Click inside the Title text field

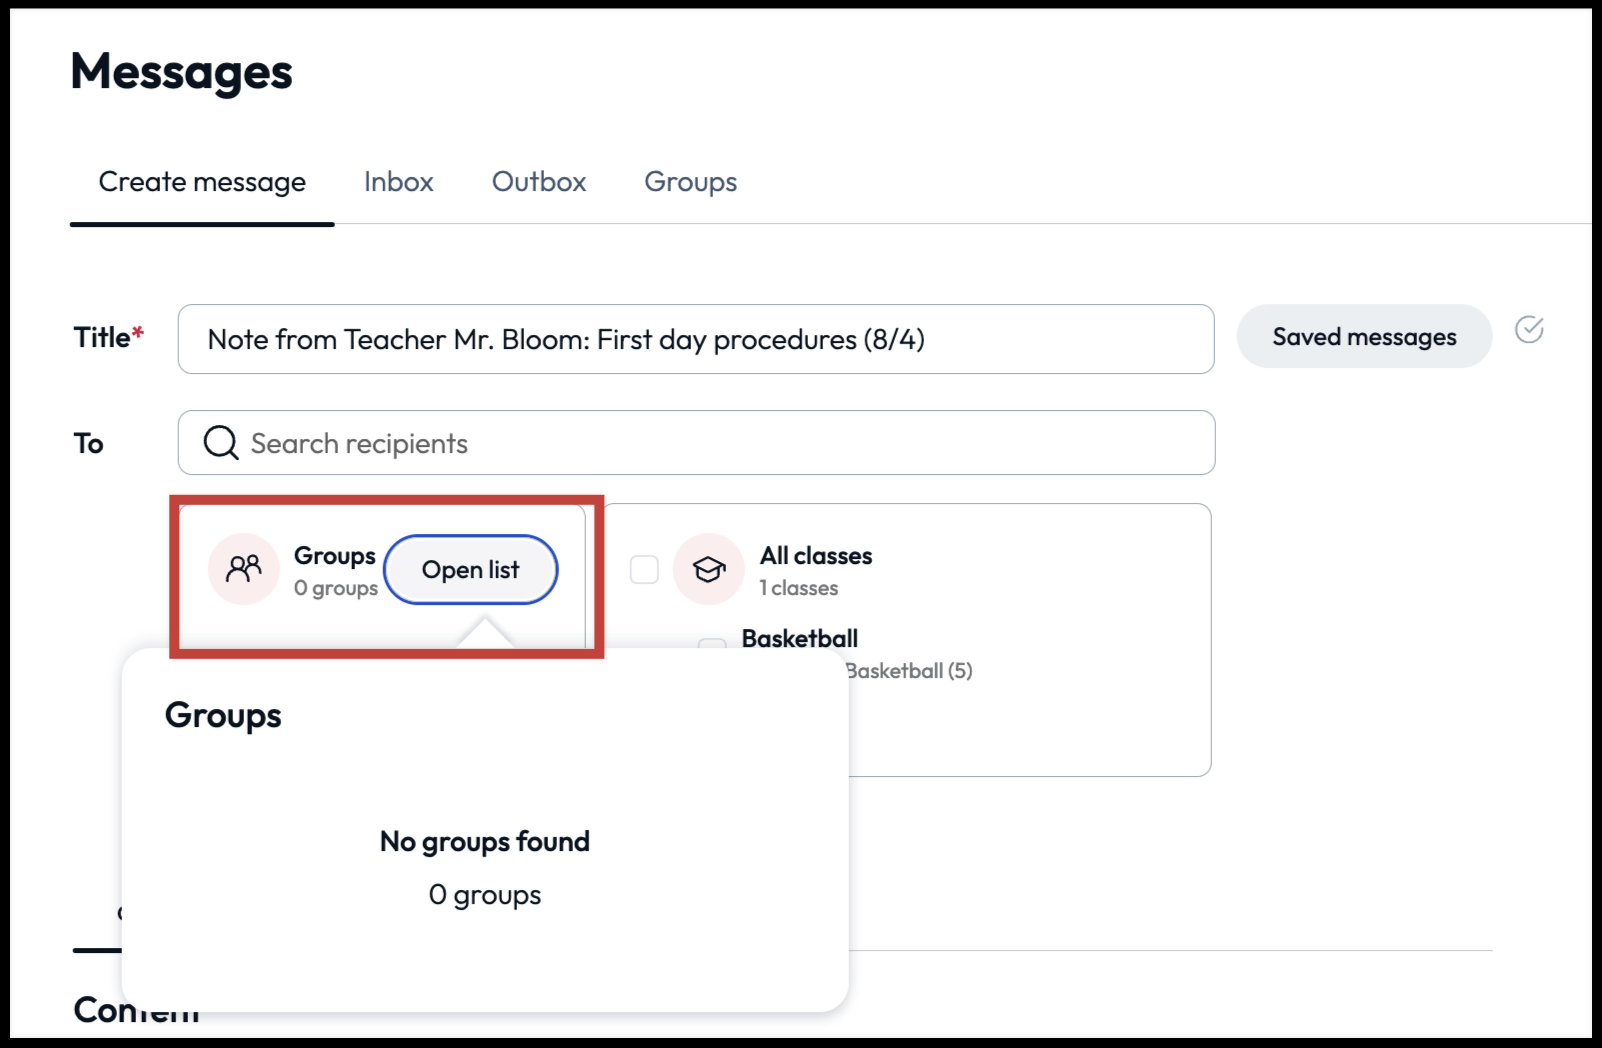pos(696,339)
